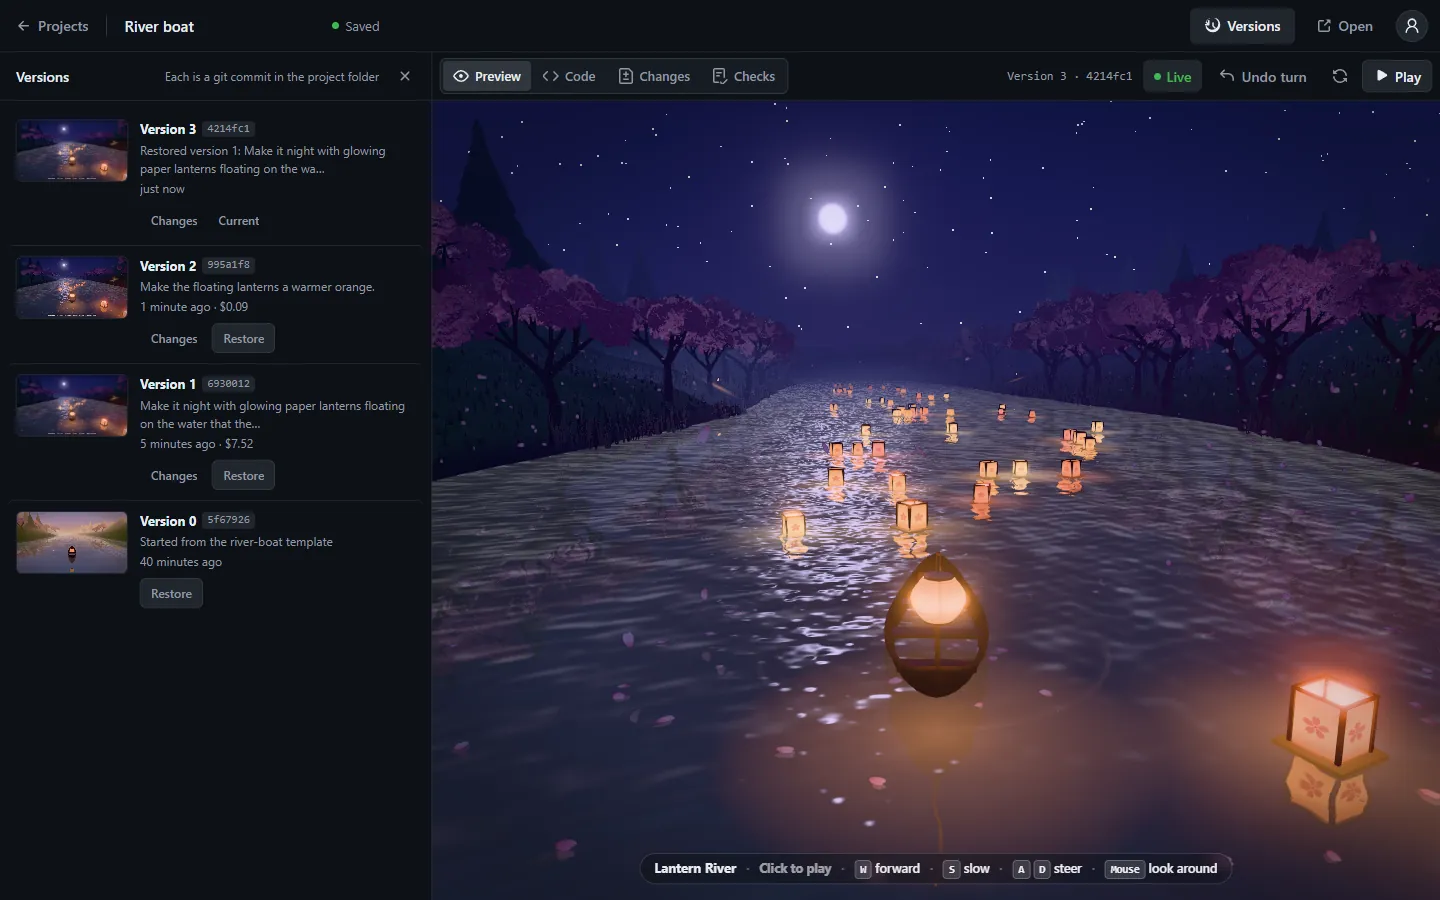Click the W forward key hint
Screen dimensions: 1440x900
(887, 868)
